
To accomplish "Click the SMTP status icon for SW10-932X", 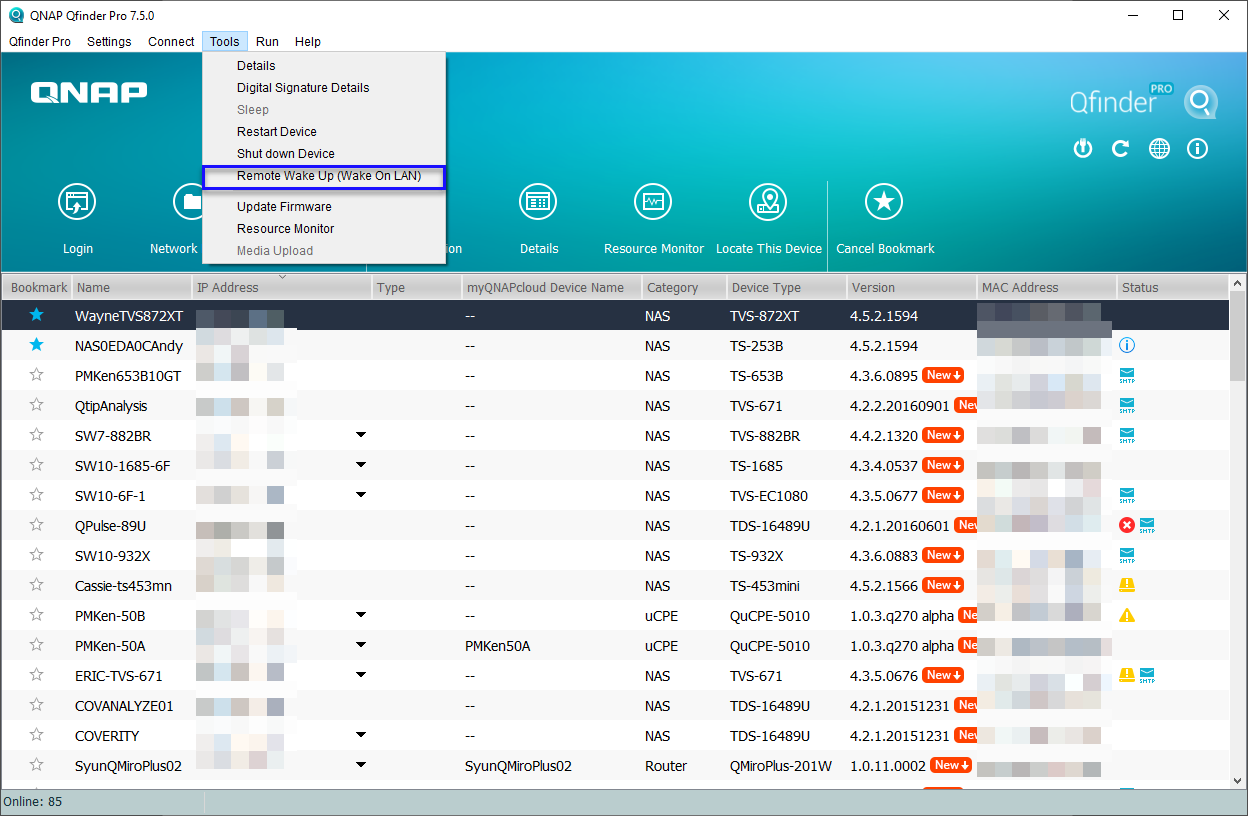I will [x=1127, y=556].
